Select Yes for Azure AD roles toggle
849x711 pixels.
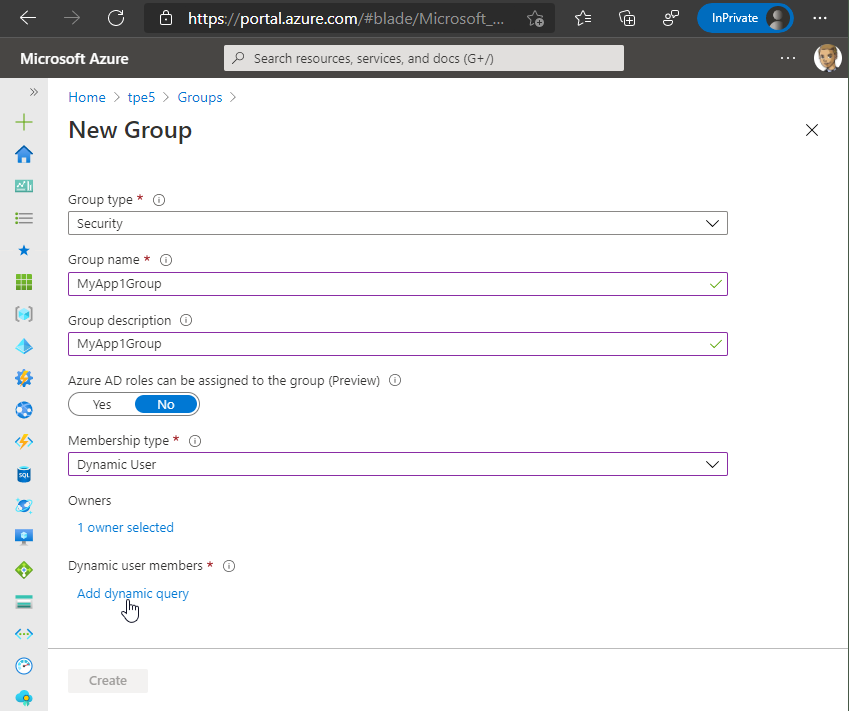(x=102, y=404)
